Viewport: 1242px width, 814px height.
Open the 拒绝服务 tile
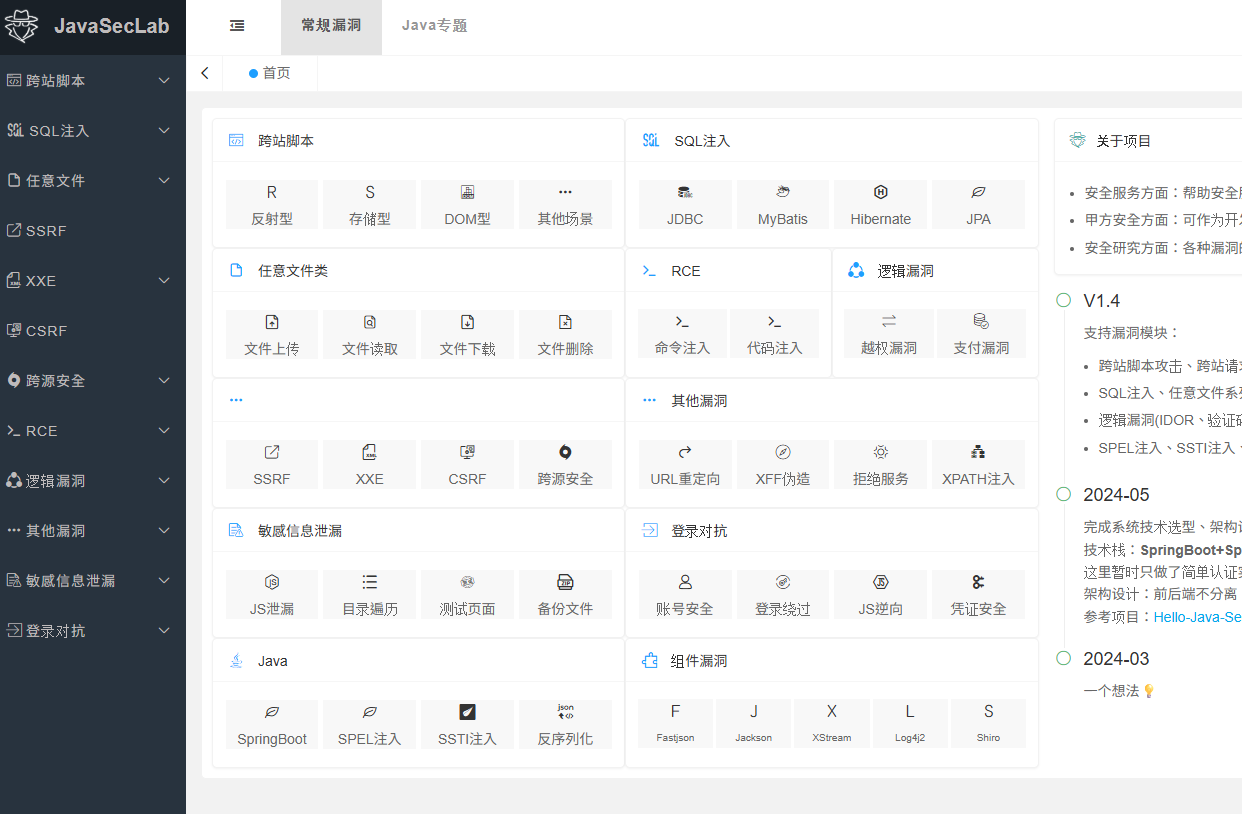(881, 465)
